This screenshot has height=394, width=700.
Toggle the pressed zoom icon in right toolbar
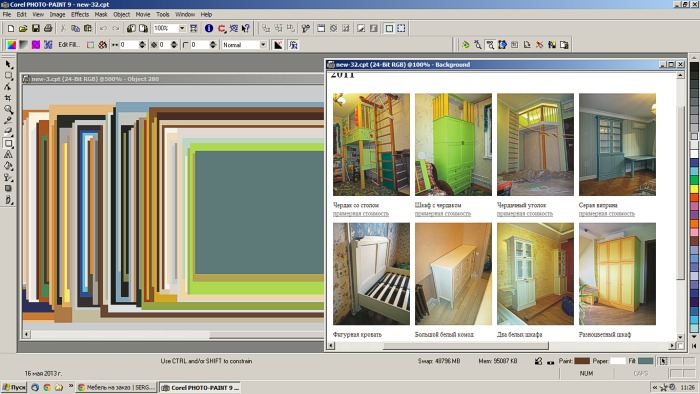tap(490, 45)
